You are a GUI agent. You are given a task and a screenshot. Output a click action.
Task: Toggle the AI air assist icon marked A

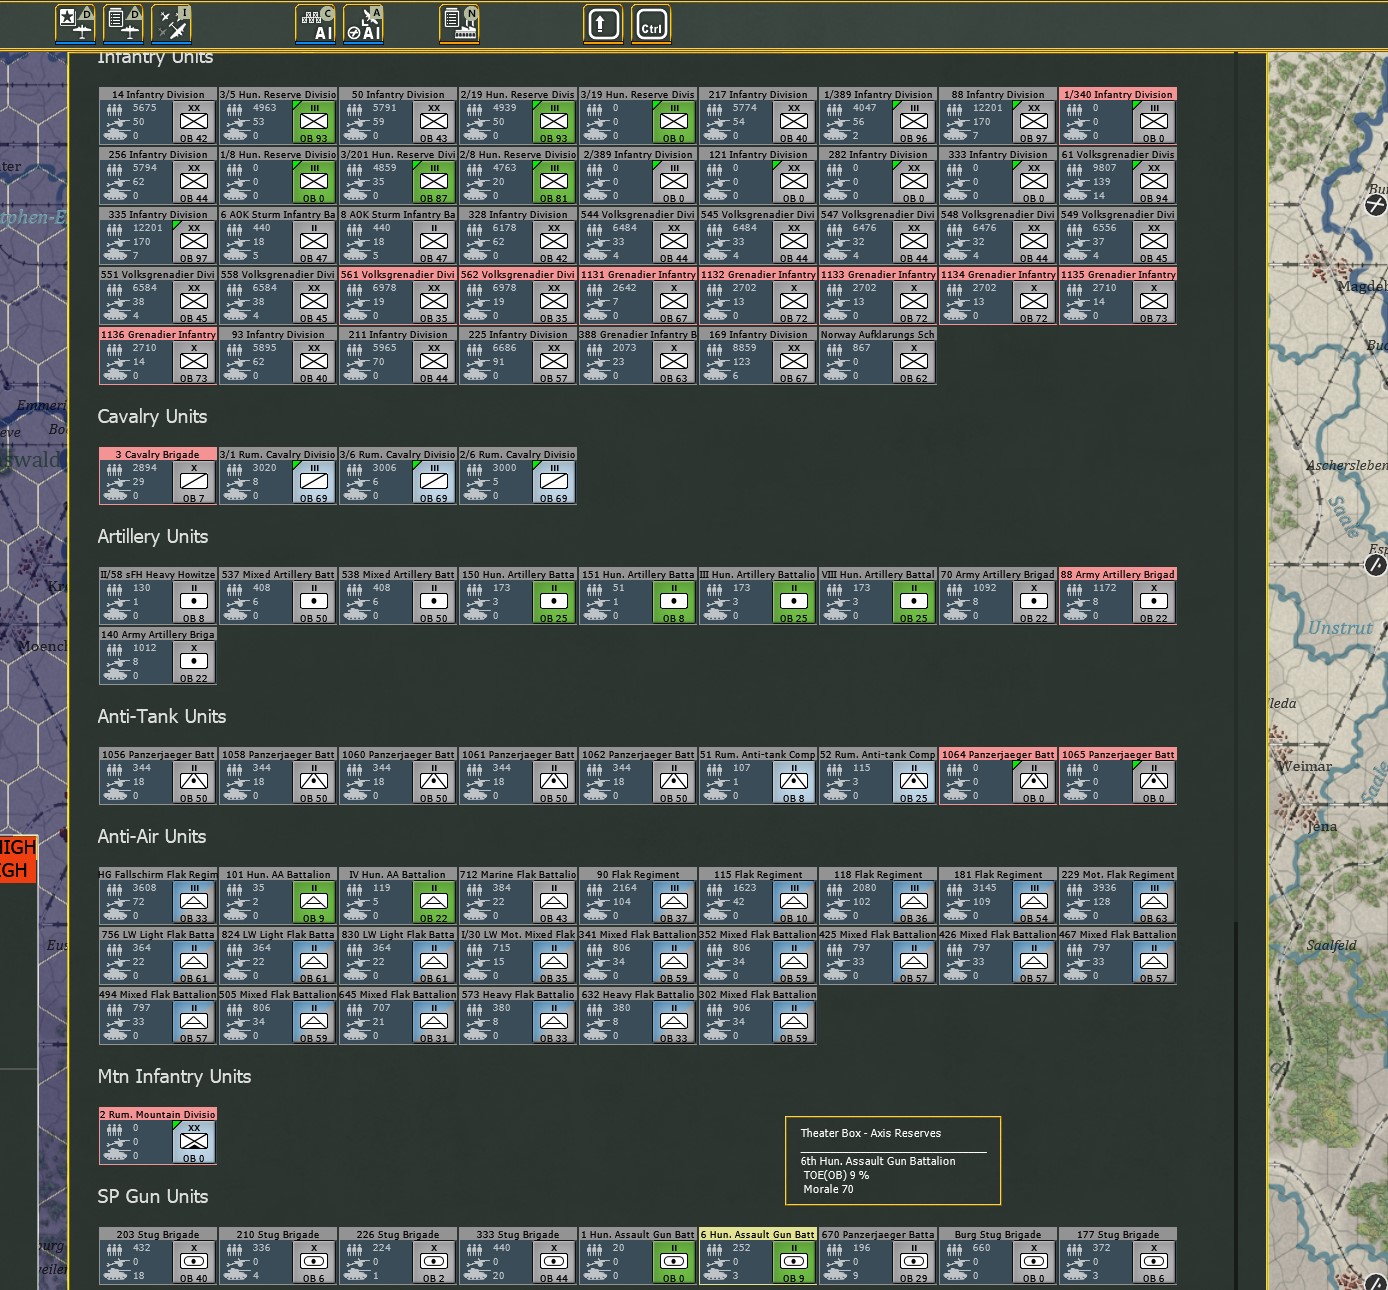364,23
